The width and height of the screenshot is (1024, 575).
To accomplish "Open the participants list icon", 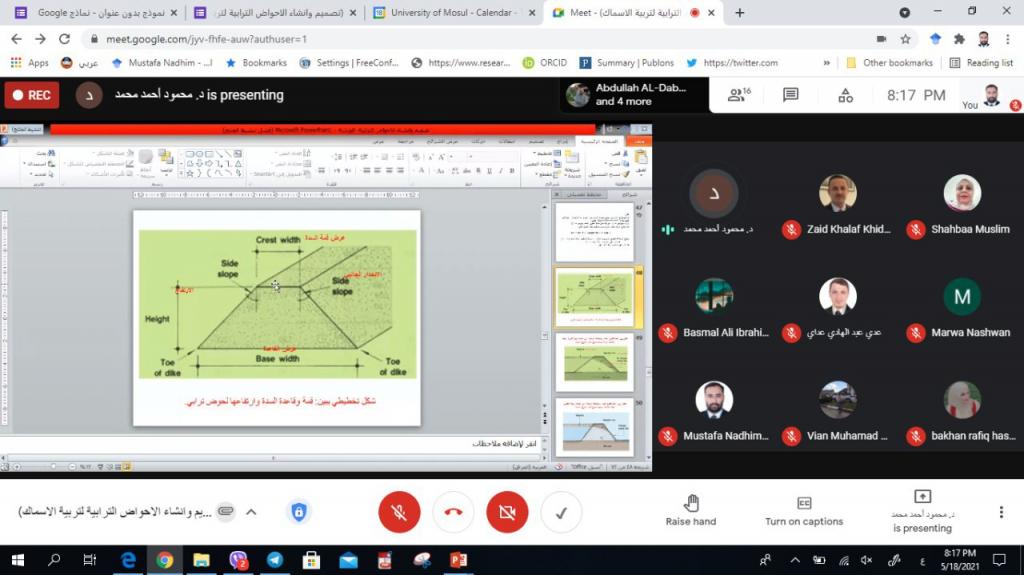I will (739, 95).
